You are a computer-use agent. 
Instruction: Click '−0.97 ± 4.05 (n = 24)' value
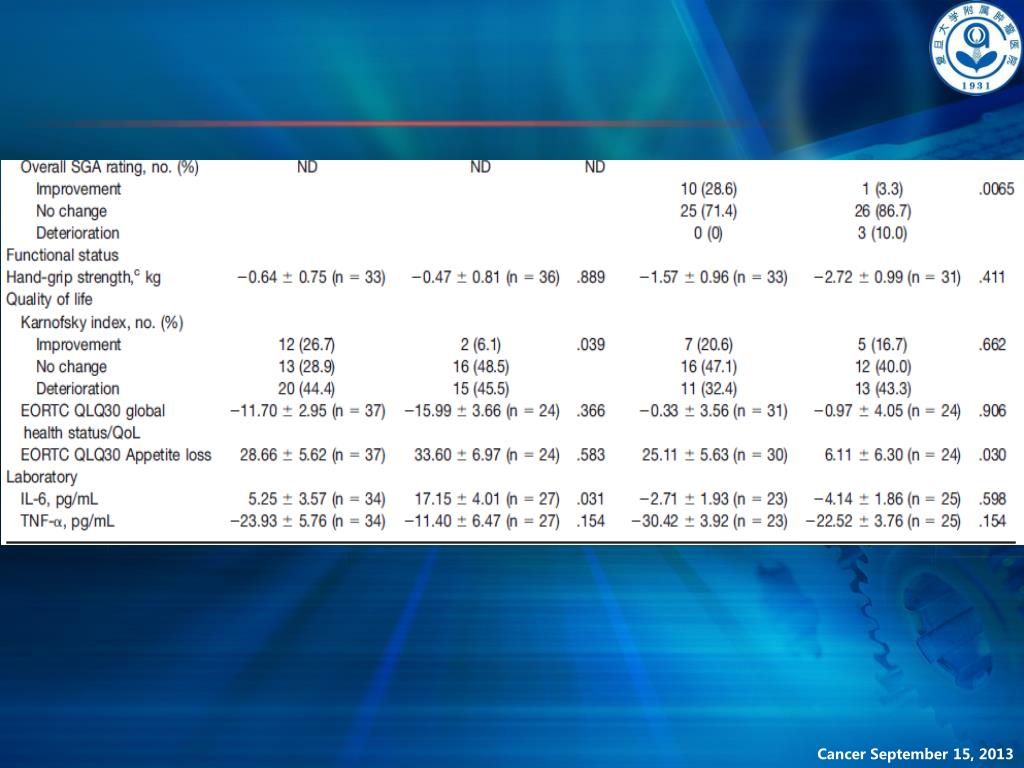(x=888, y=411)
